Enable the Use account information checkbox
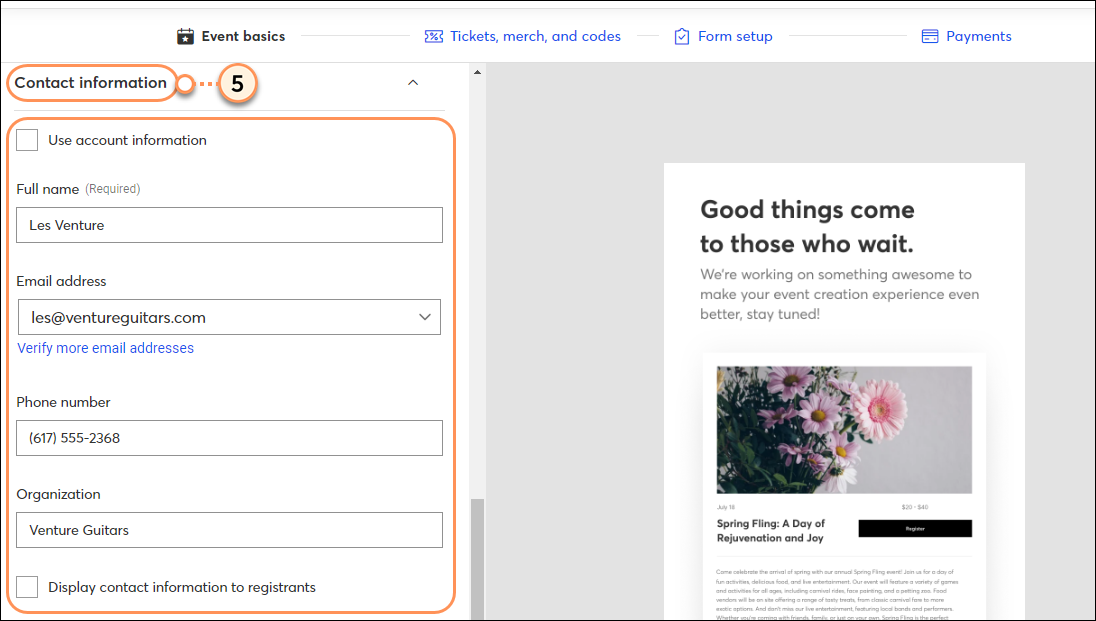 pos(27,140)
